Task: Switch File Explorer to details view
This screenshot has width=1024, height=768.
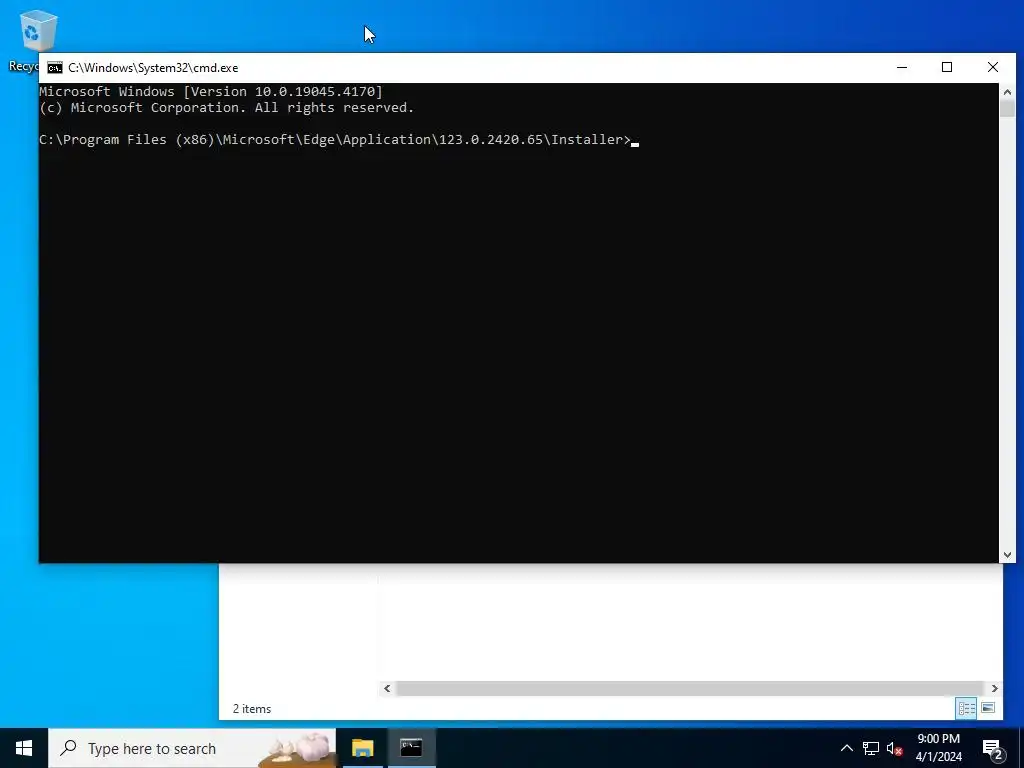Action: point(967,709)
